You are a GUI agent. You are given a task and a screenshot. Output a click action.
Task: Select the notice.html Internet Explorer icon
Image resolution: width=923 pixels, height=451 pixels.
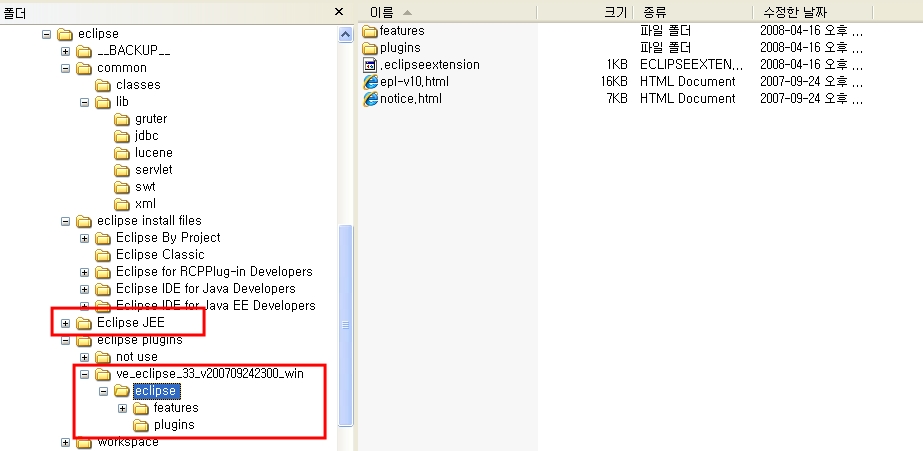click(370, 99)
